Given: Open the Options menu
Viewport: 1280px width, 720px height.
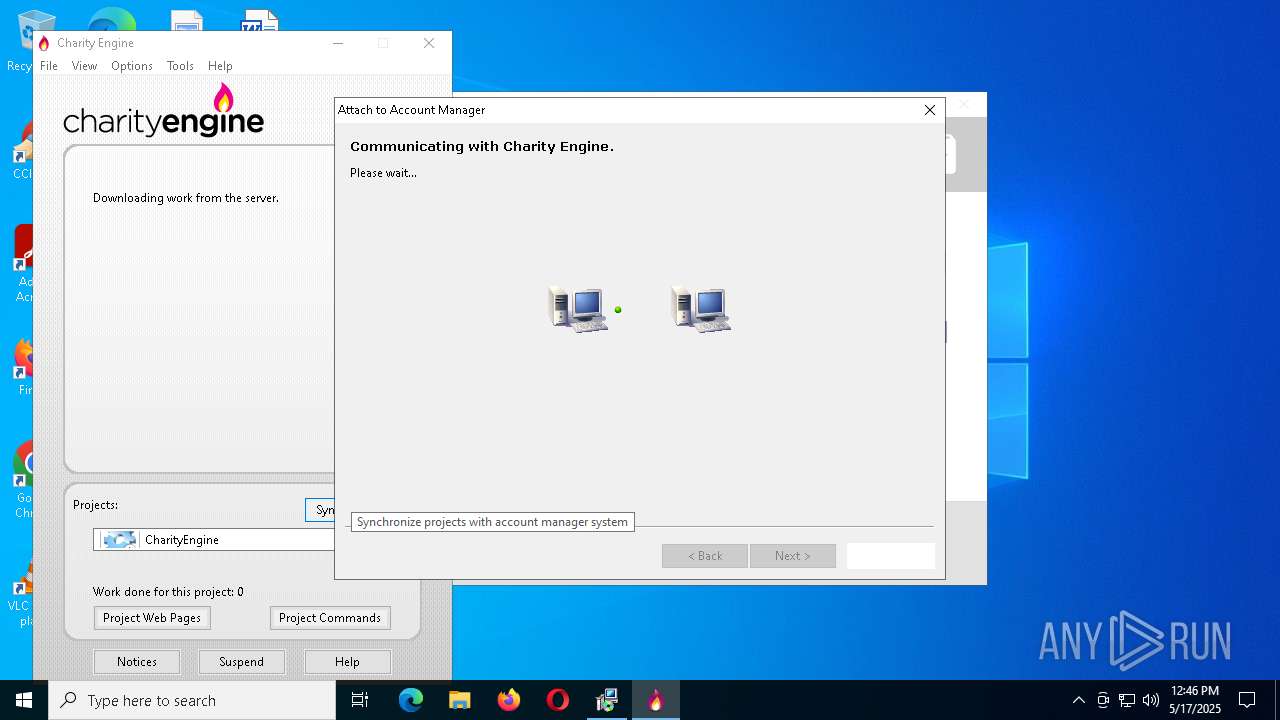Looking at the screenshot, I should pos(132,66).
